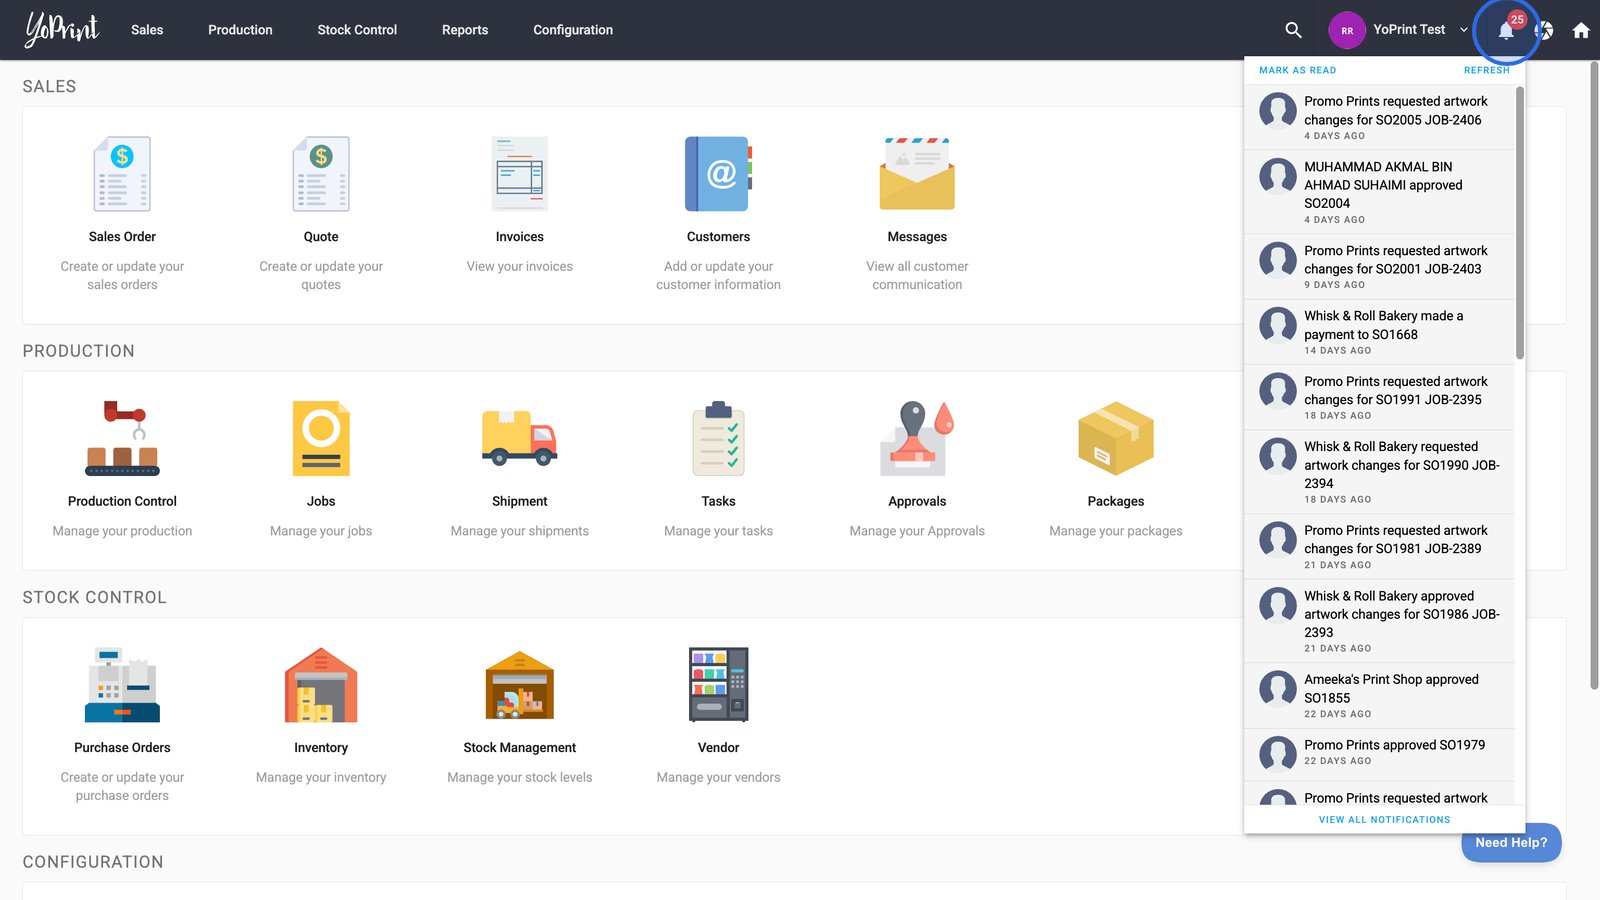Click the notification bell icon
The width and height of the screenshot is (1600, 900).
click(x=1506, y=31)
